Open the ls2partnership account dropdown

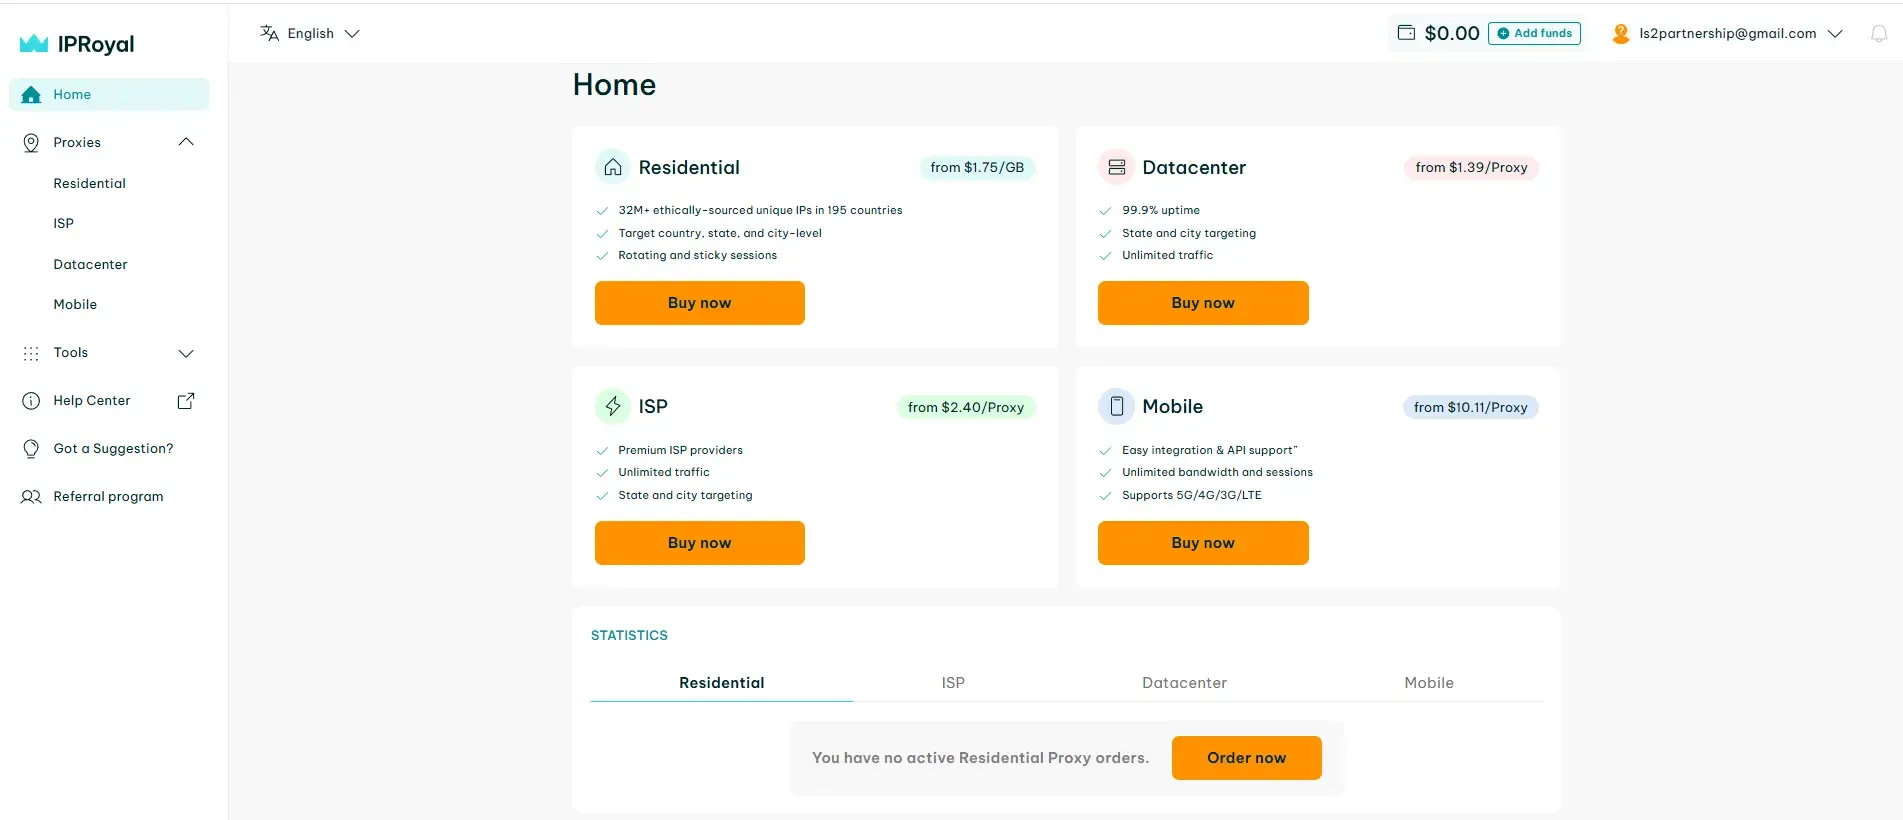[1837, 33]
